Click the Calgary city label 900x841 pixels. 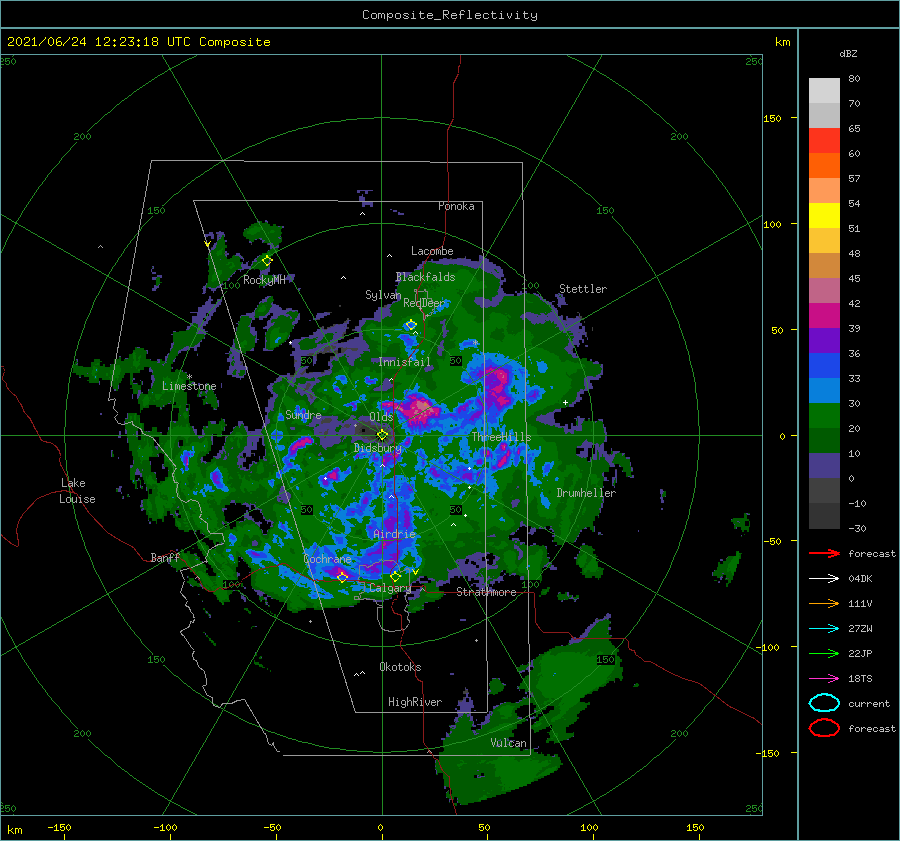pos(390,588)
